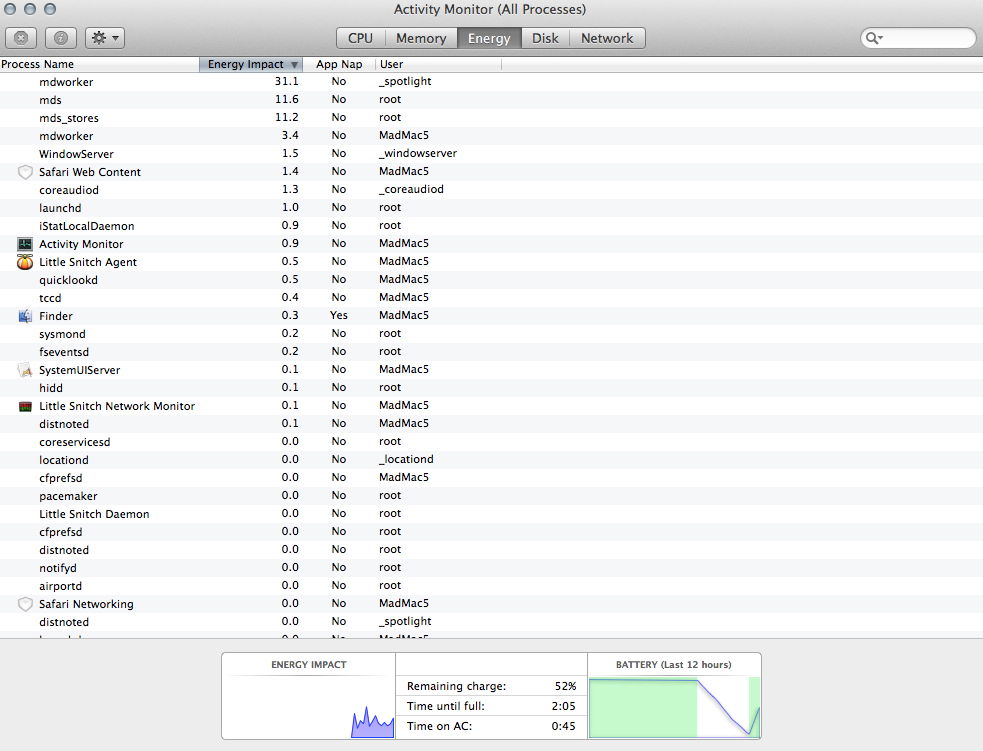Open the search magnifier options dropdown
983x751 pixels.
tap(874, 38)
